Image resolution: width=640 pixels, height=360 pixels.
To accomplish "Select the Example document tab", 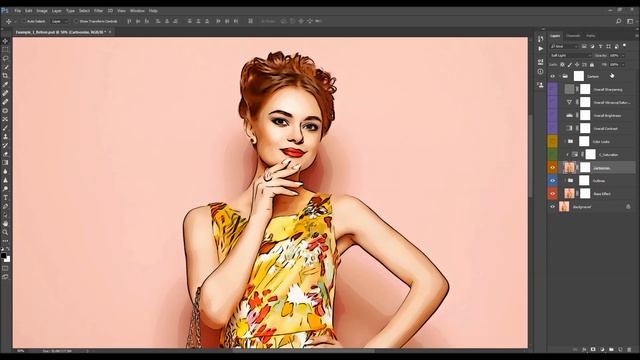I will [x=61, y=32].
